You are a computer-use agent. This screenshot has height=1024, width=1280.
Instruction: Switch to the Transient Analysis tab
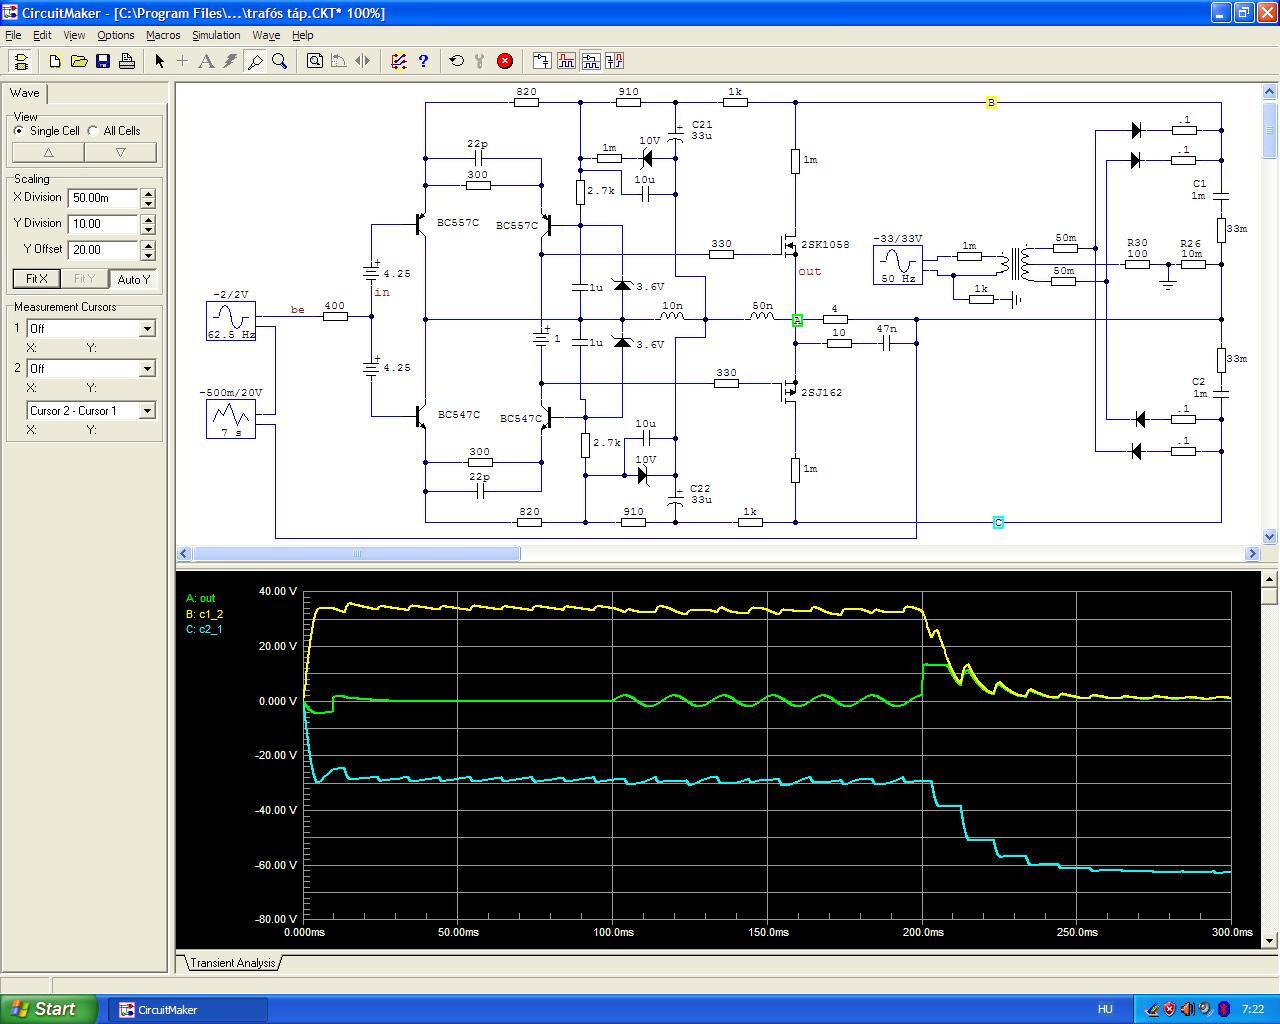(232, 963)
